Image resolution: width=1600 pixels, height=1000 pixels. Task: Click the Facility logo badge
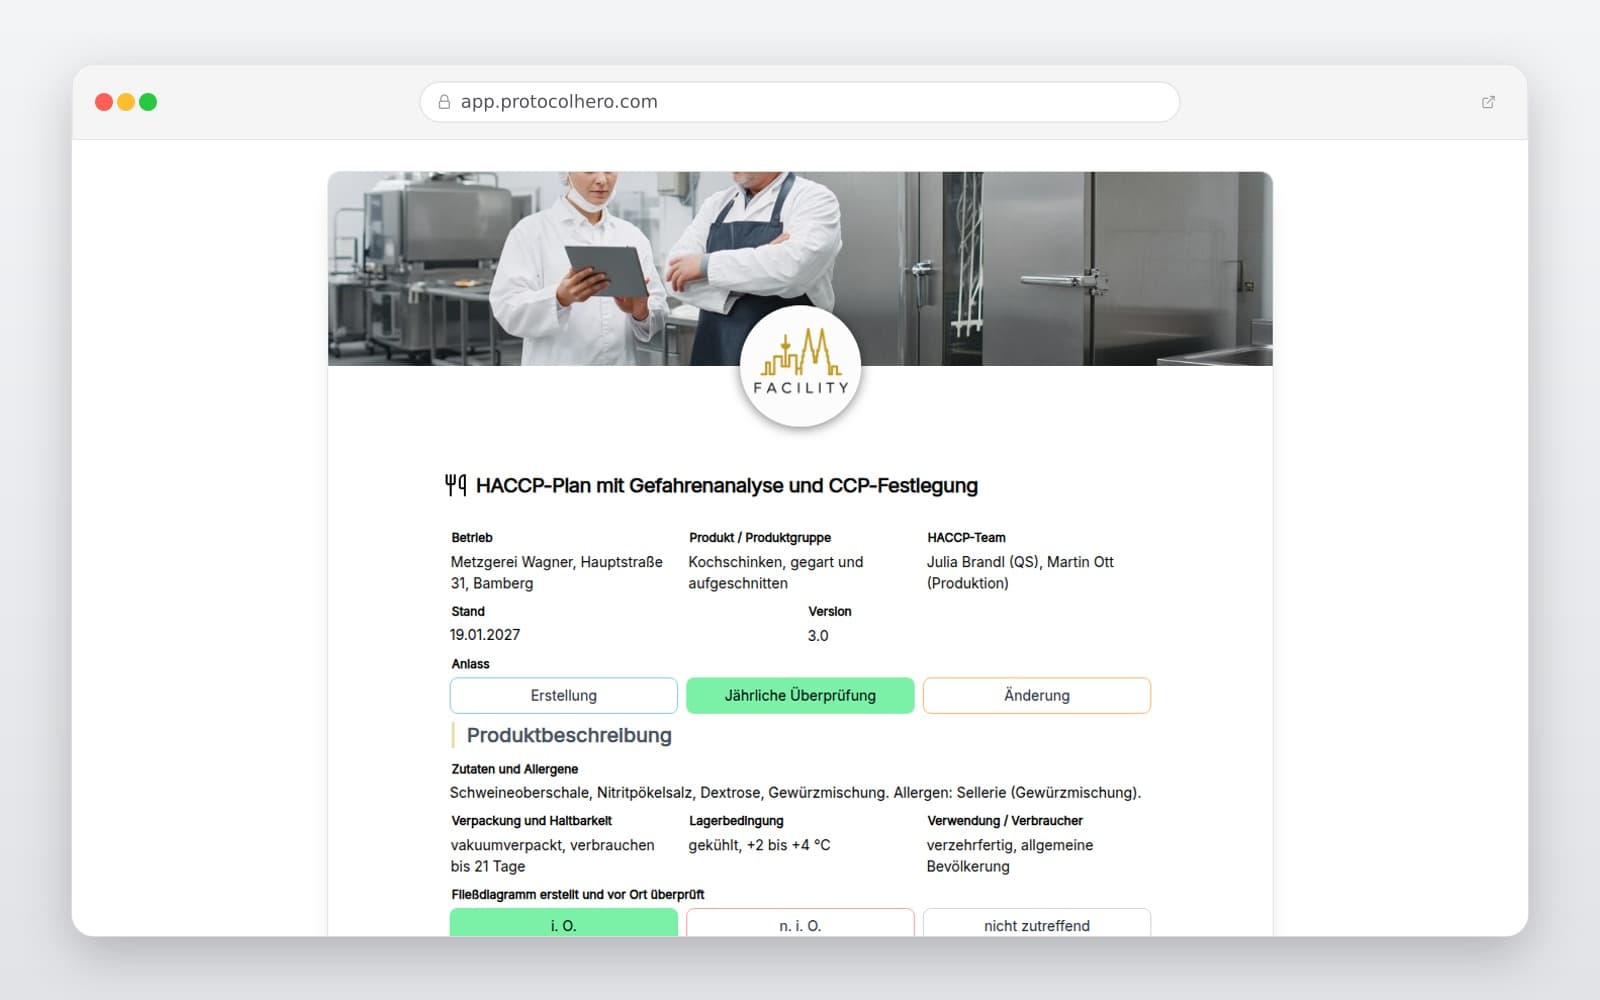800,367
